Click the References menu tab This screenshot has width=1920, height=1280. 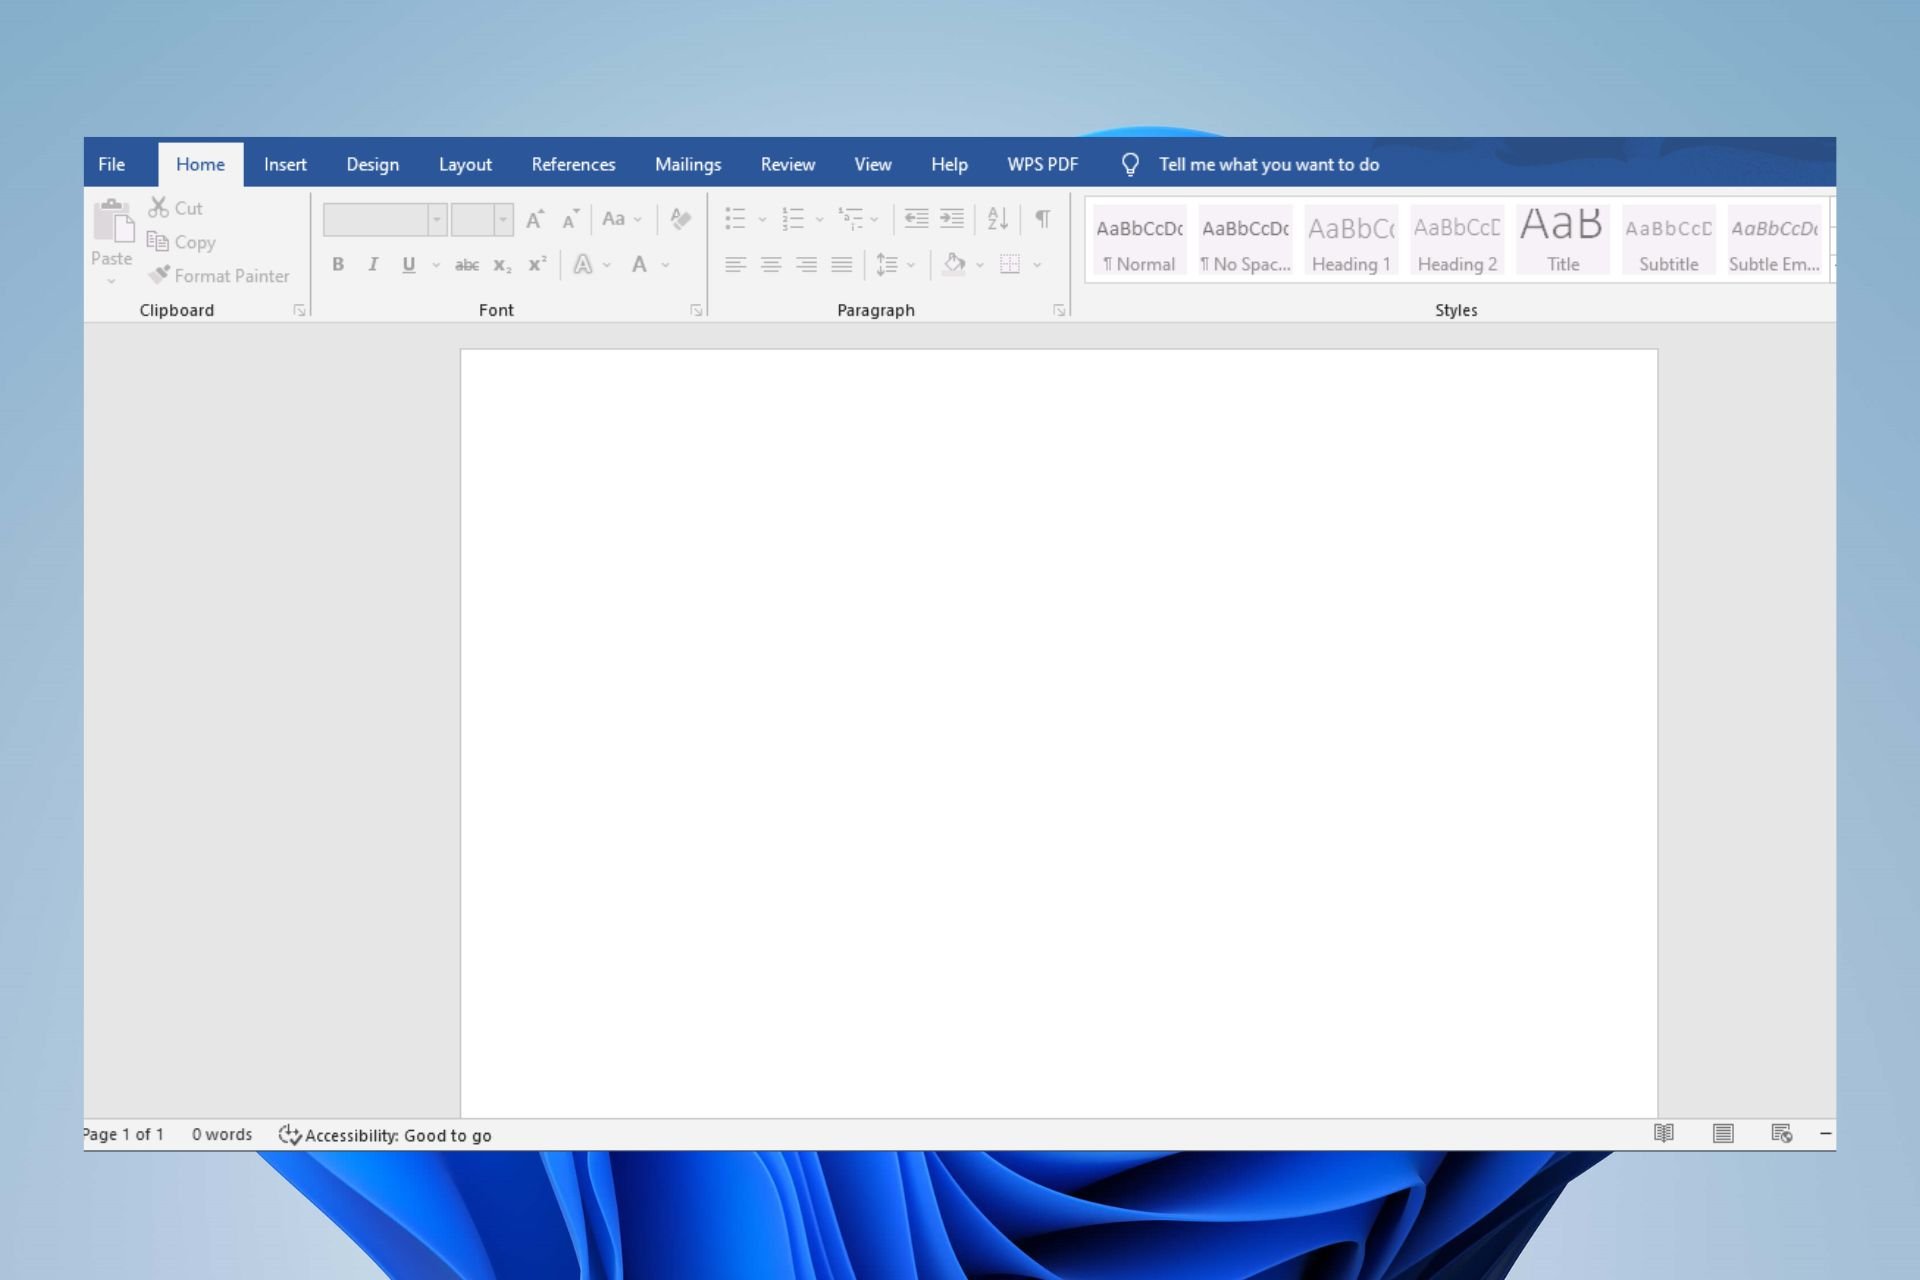point(573,163)
